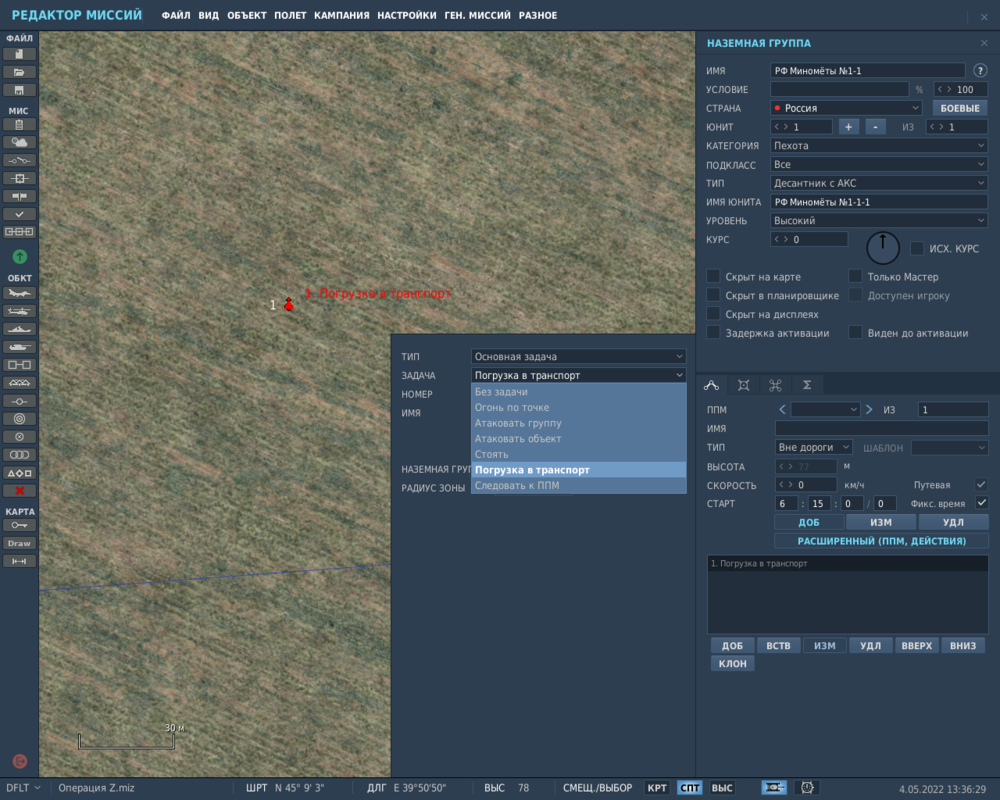Open the mission clock icon in status bar
This screenshot has height=800, width=1000.
click(x=807, y=787)
